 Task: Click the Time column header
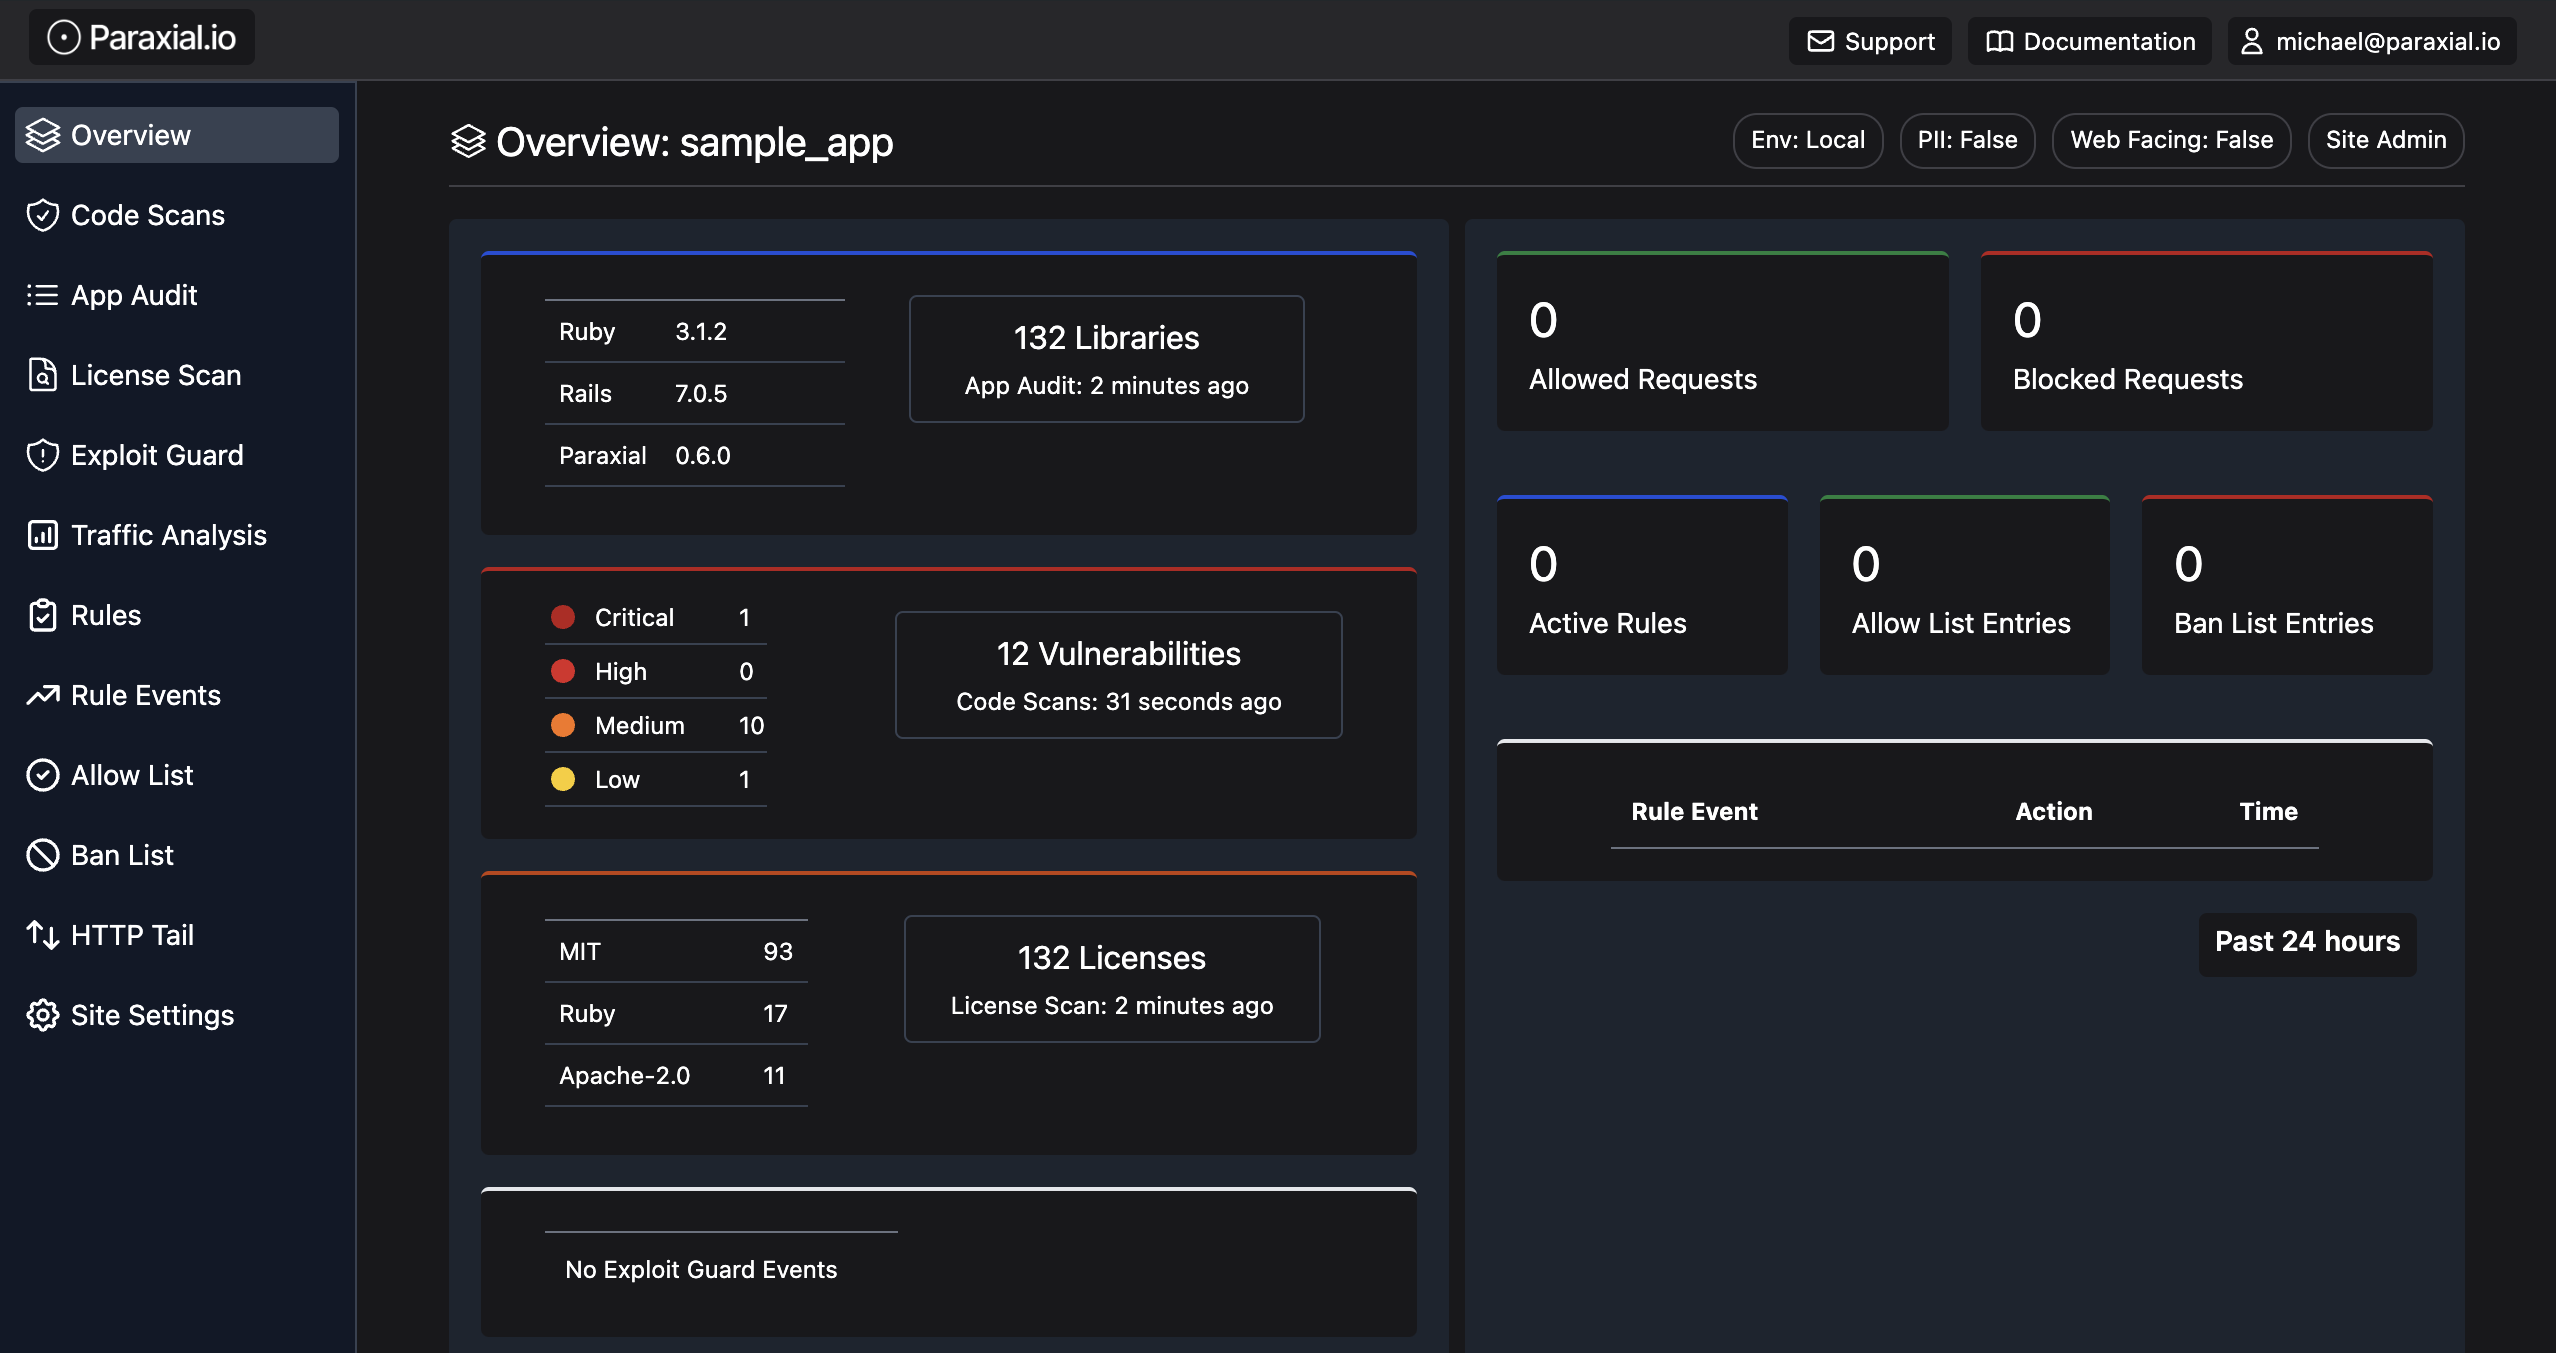click(x=2268, y=811)
